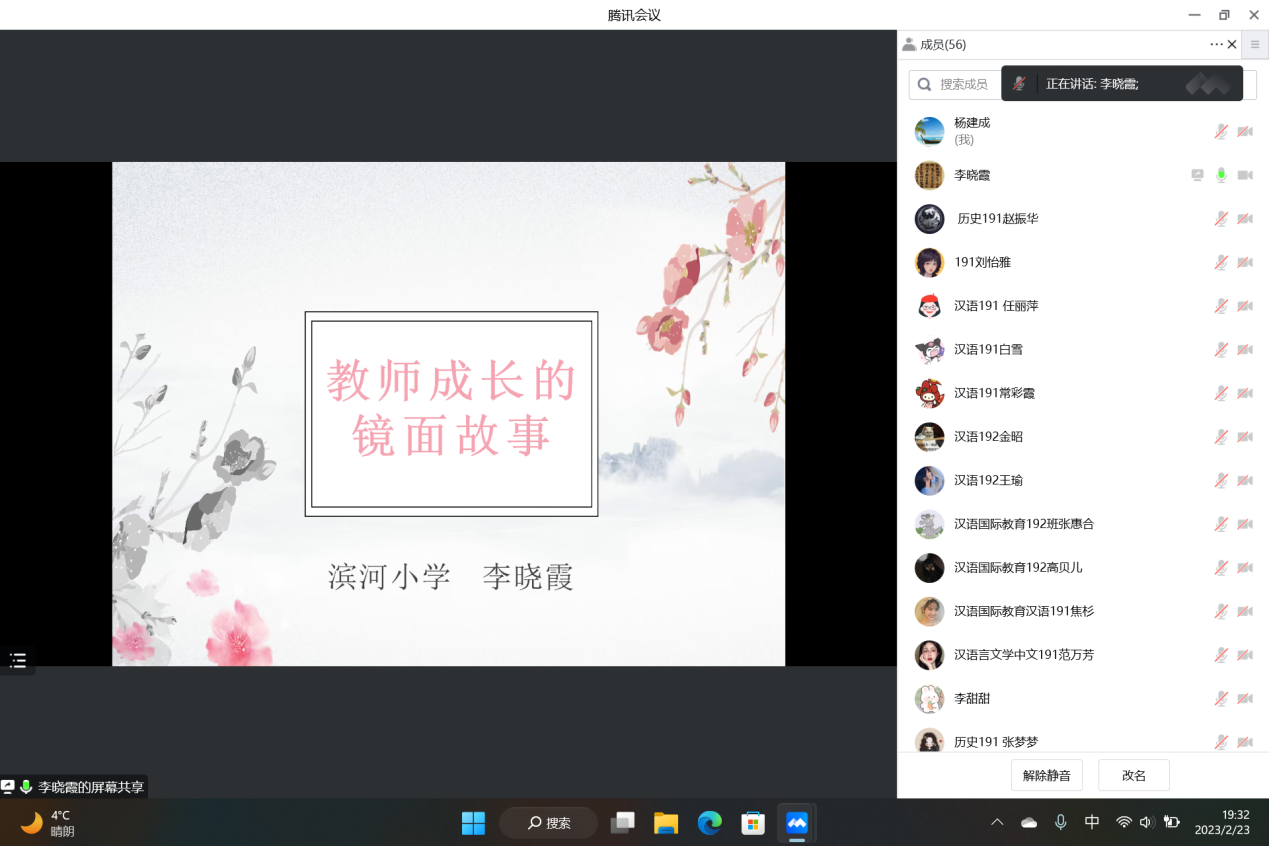Click 李晓霞's green microphone icon

click(1221, 175)
